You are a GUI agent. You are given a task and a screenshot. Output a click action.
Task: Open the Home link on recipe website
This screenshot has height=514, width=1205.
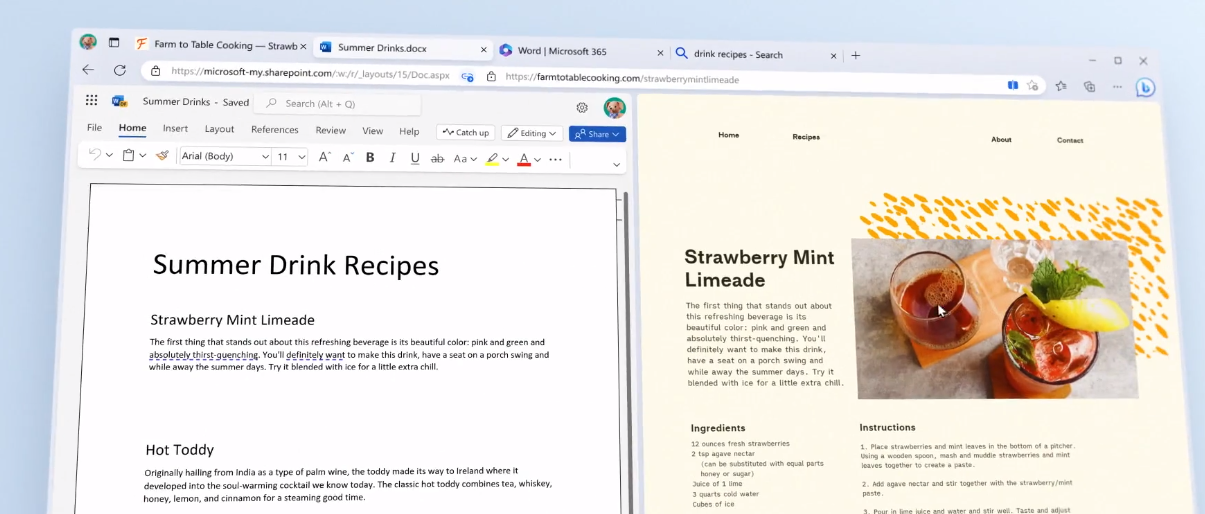pyautogui.click(x=729, y=135)
